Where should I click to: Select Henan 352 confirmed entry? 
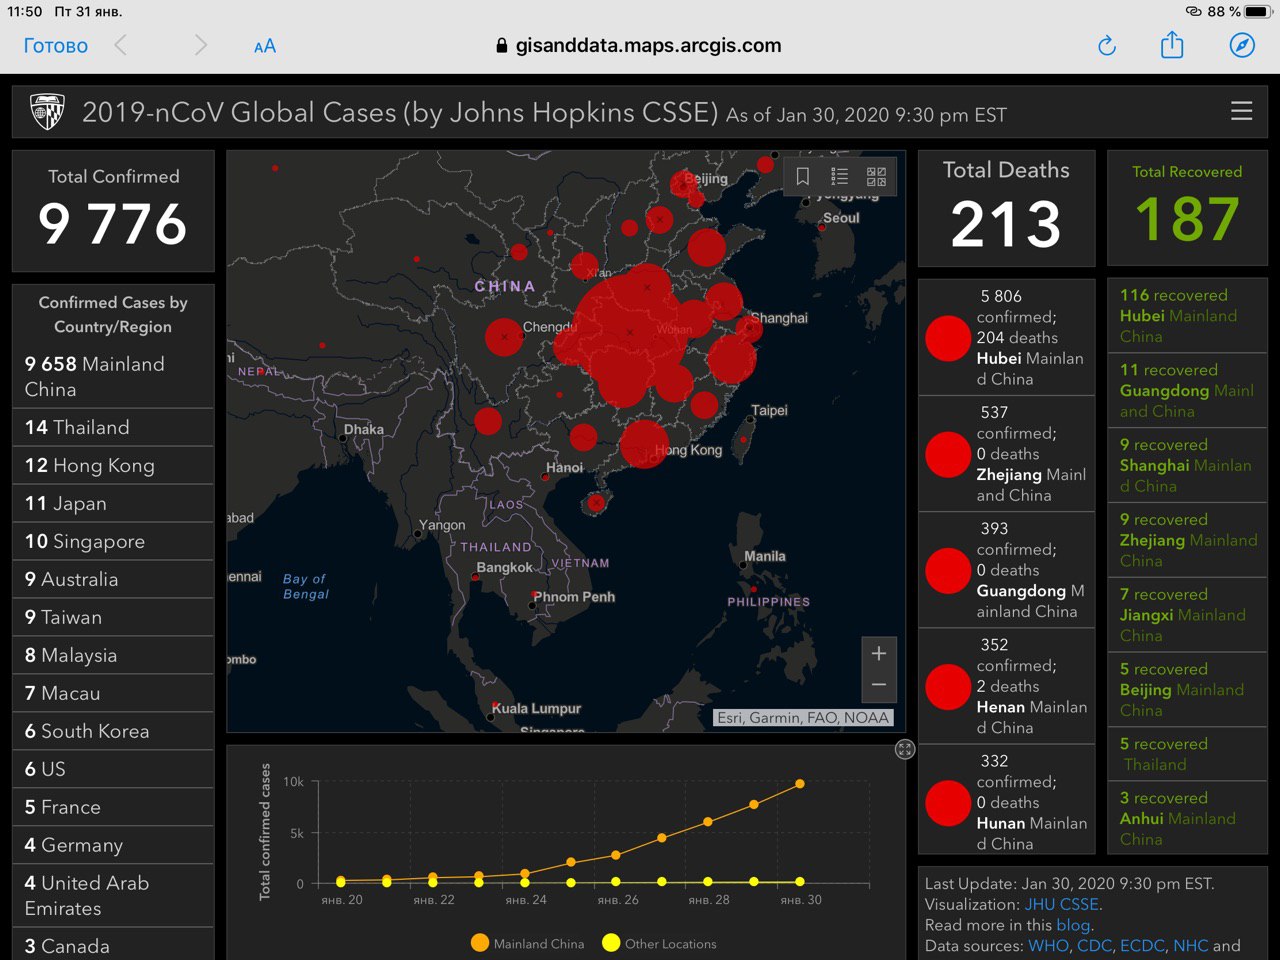(1006, 686)
